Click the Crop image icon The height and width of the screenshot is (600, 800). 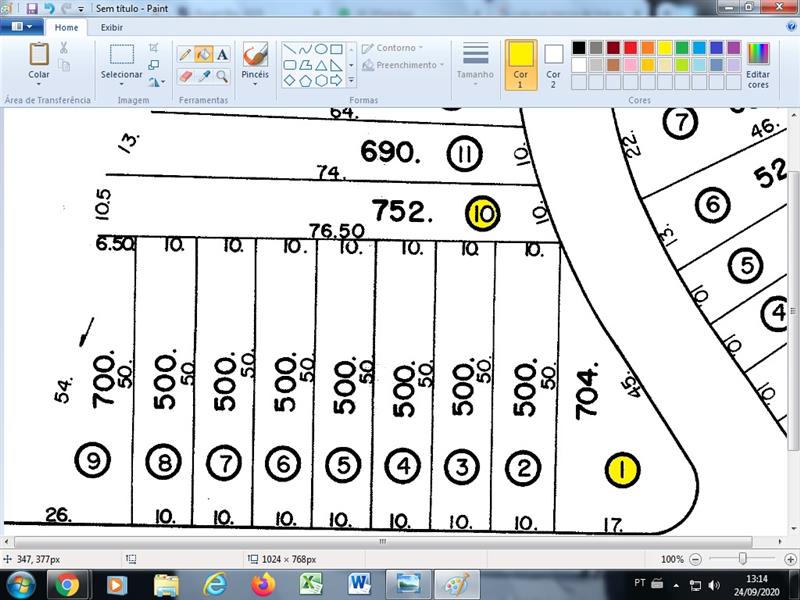(x=154, y=47)
